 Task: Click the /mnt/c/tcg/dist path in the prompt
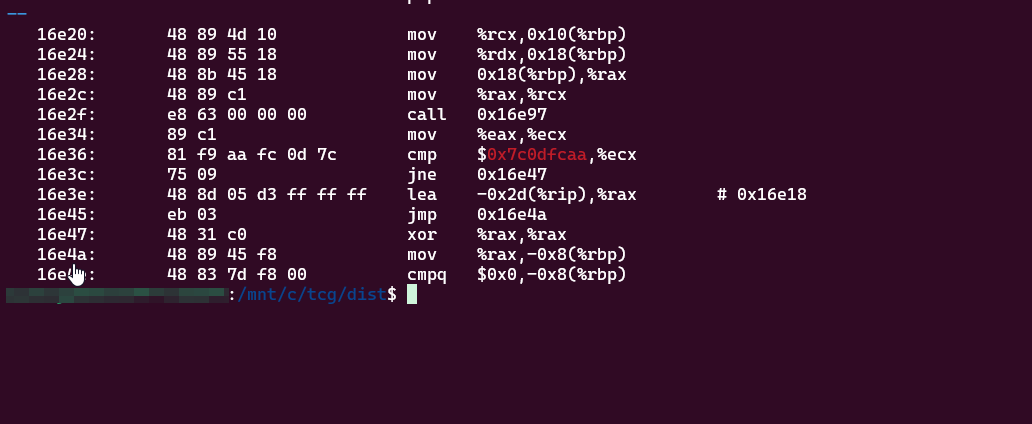(312, 295)
